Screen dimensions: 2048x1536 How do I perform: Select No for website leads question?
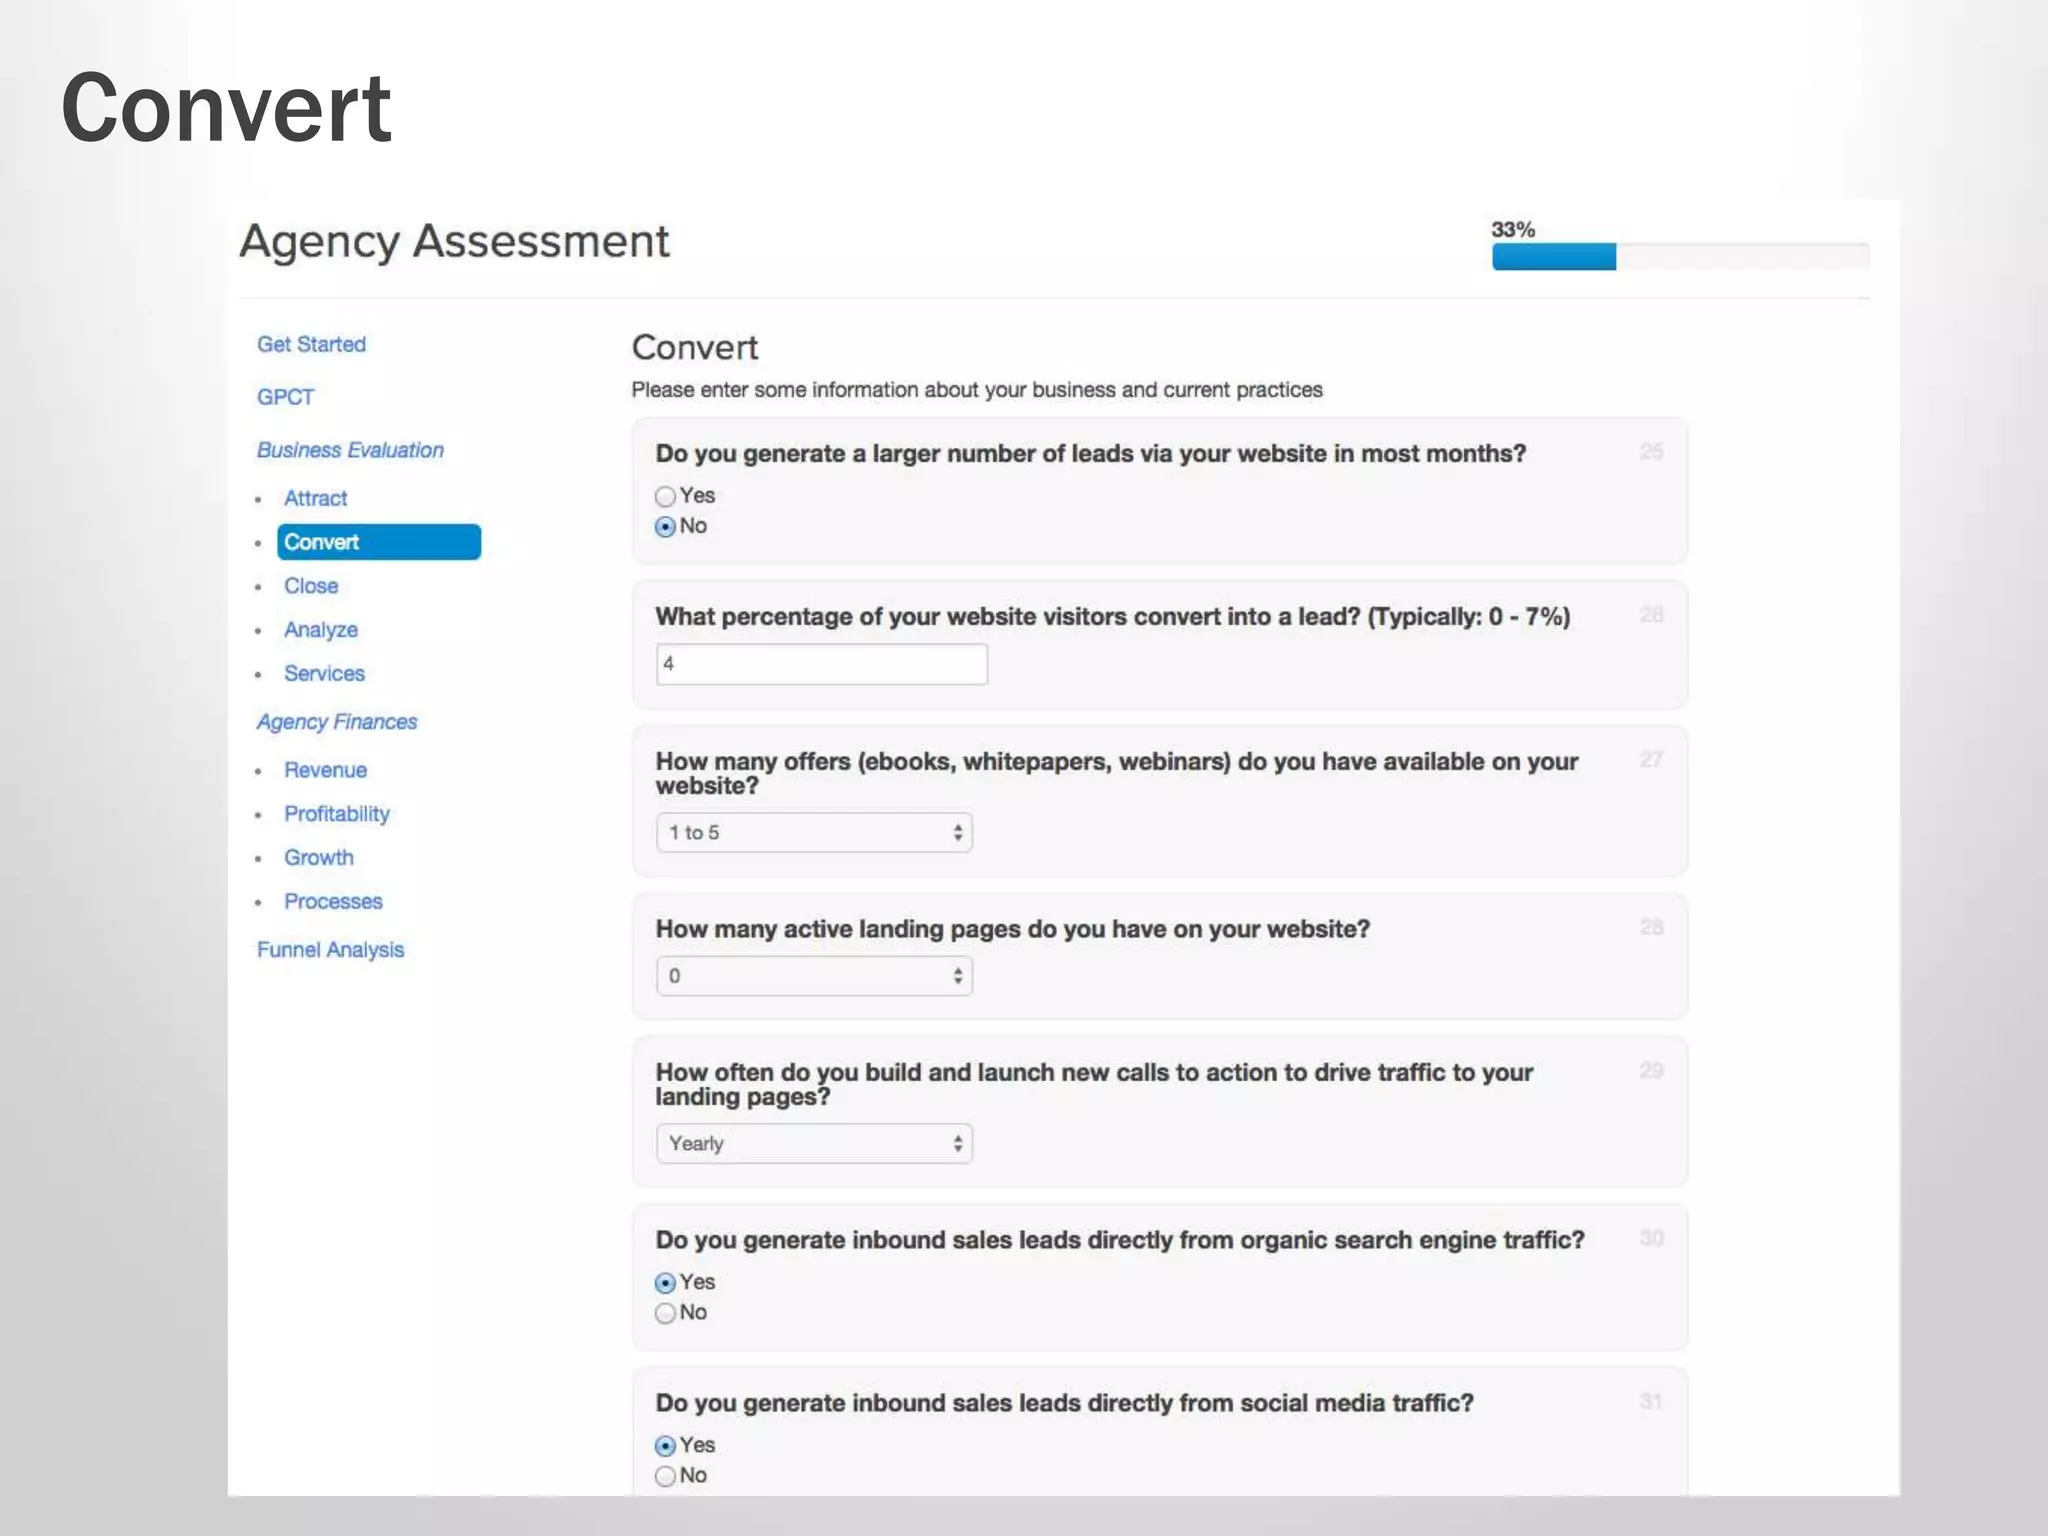pos(665,527)
